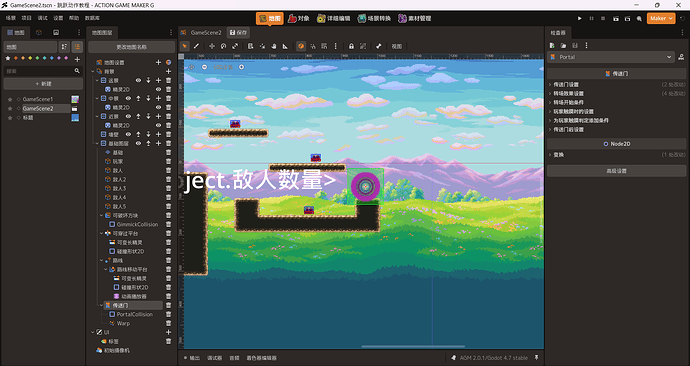Image resolution: width=690 pixels, height=366 pixels.
Task: Select the scale tool in viewport toolbar
Action: 235,46
